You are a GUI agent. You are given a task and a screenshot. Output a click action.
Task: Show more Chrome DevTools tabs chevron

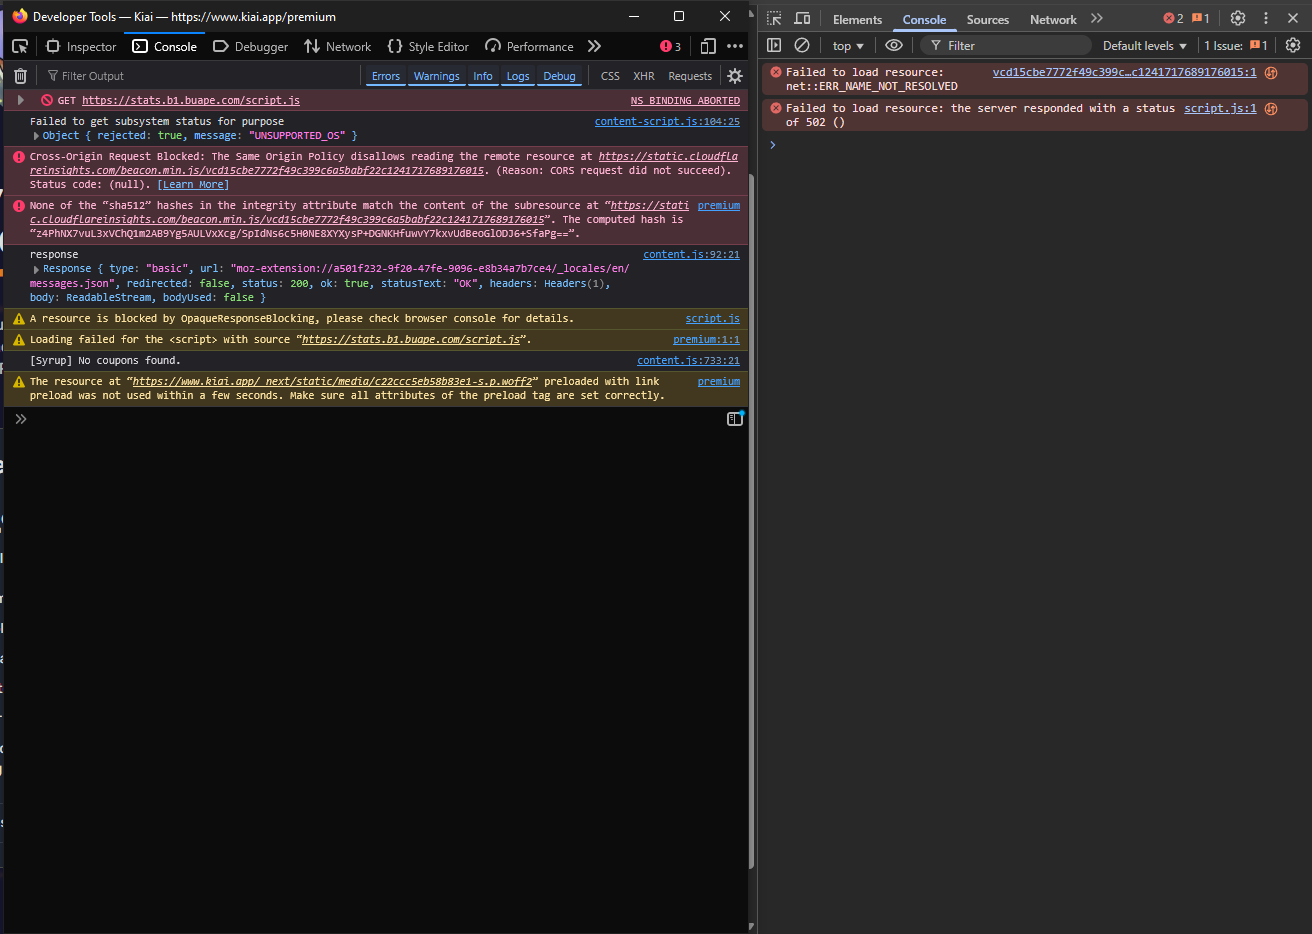[1097, 19]
